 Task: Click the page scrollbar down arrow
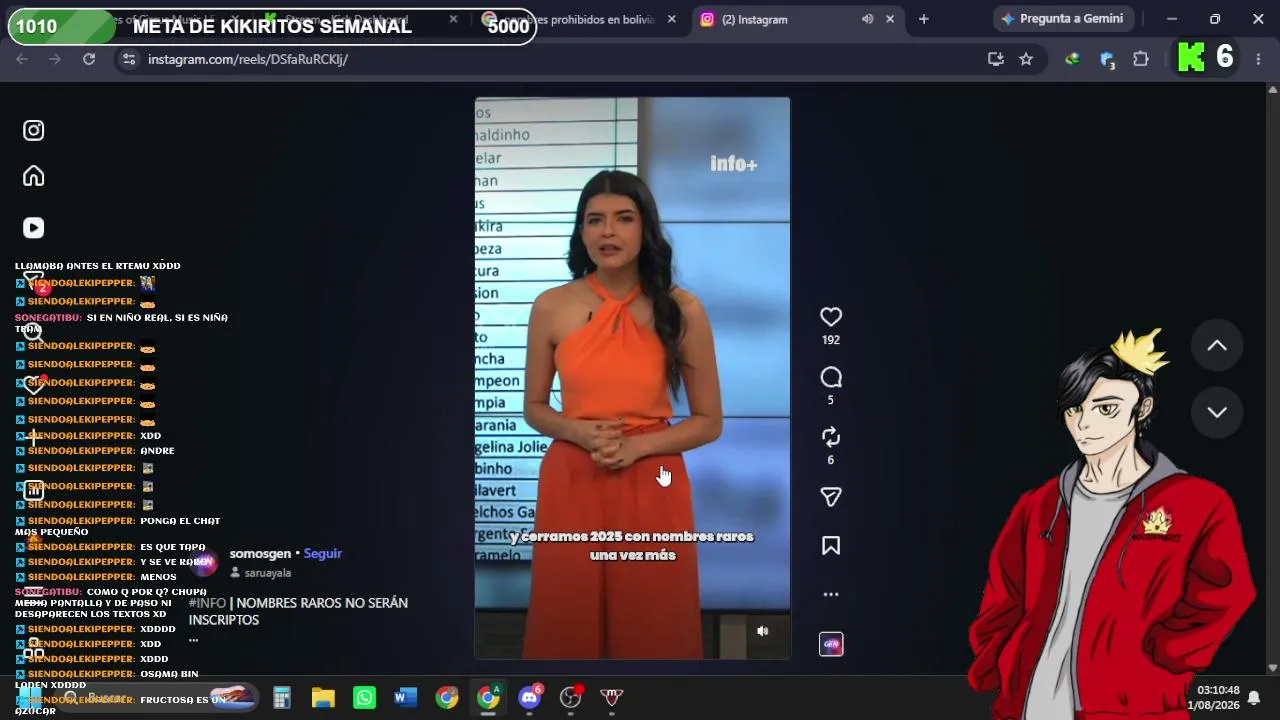tap(1273, 668)
